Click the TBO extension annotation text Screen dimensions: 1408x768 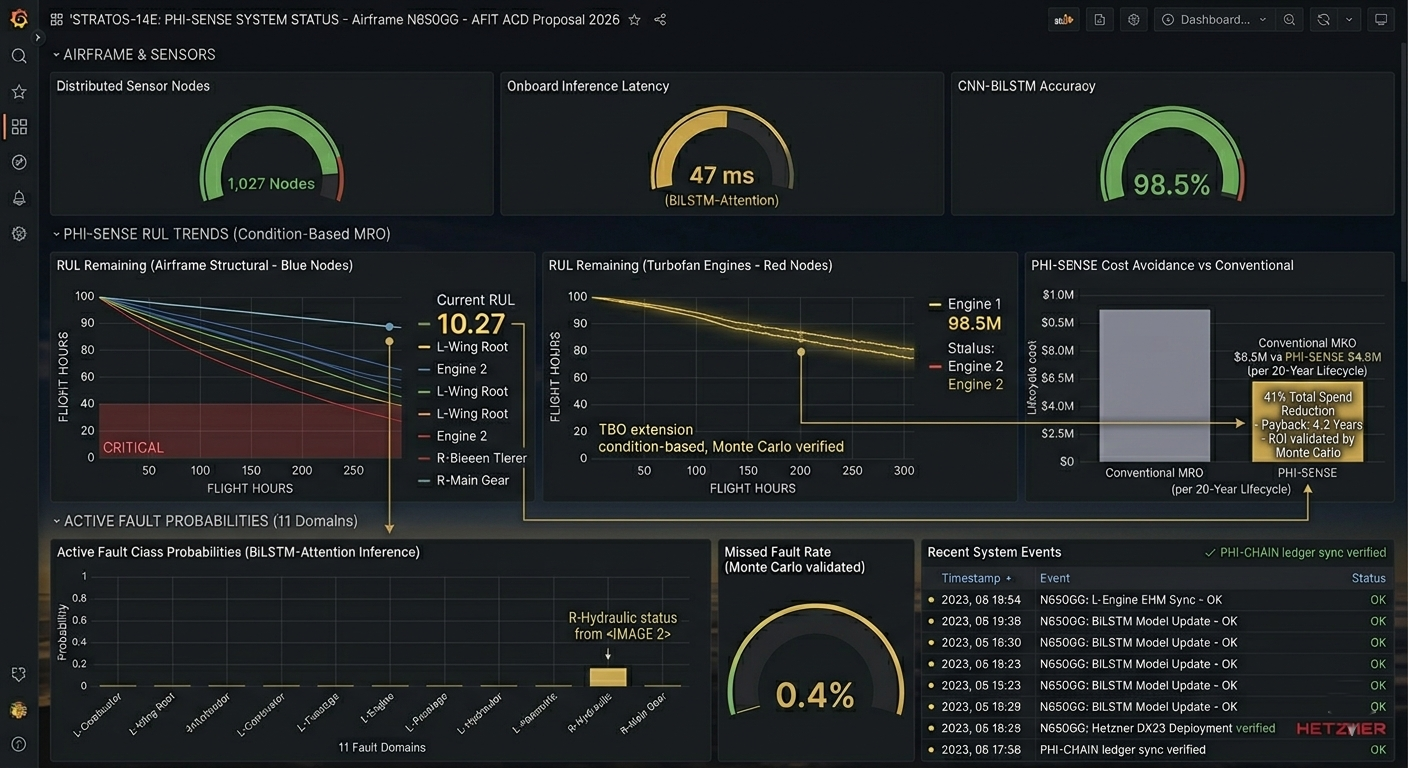[721, 438]
